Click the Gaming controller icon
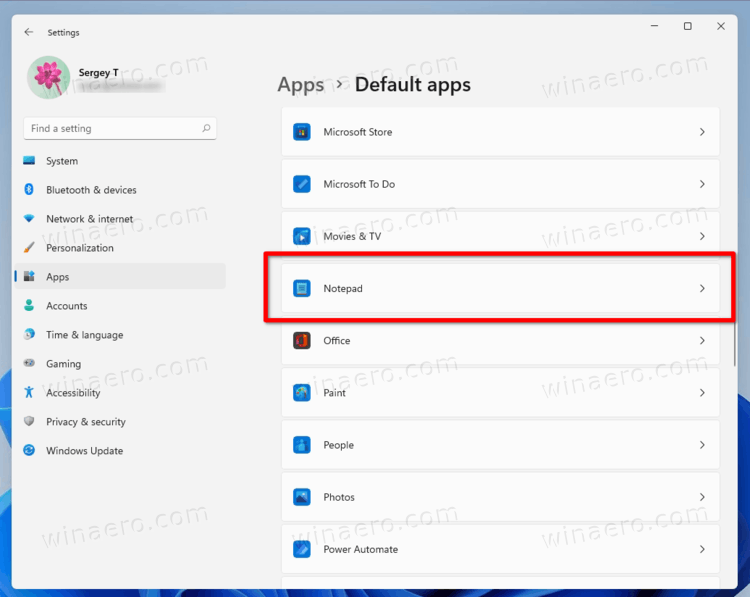 tap(29, 363)
